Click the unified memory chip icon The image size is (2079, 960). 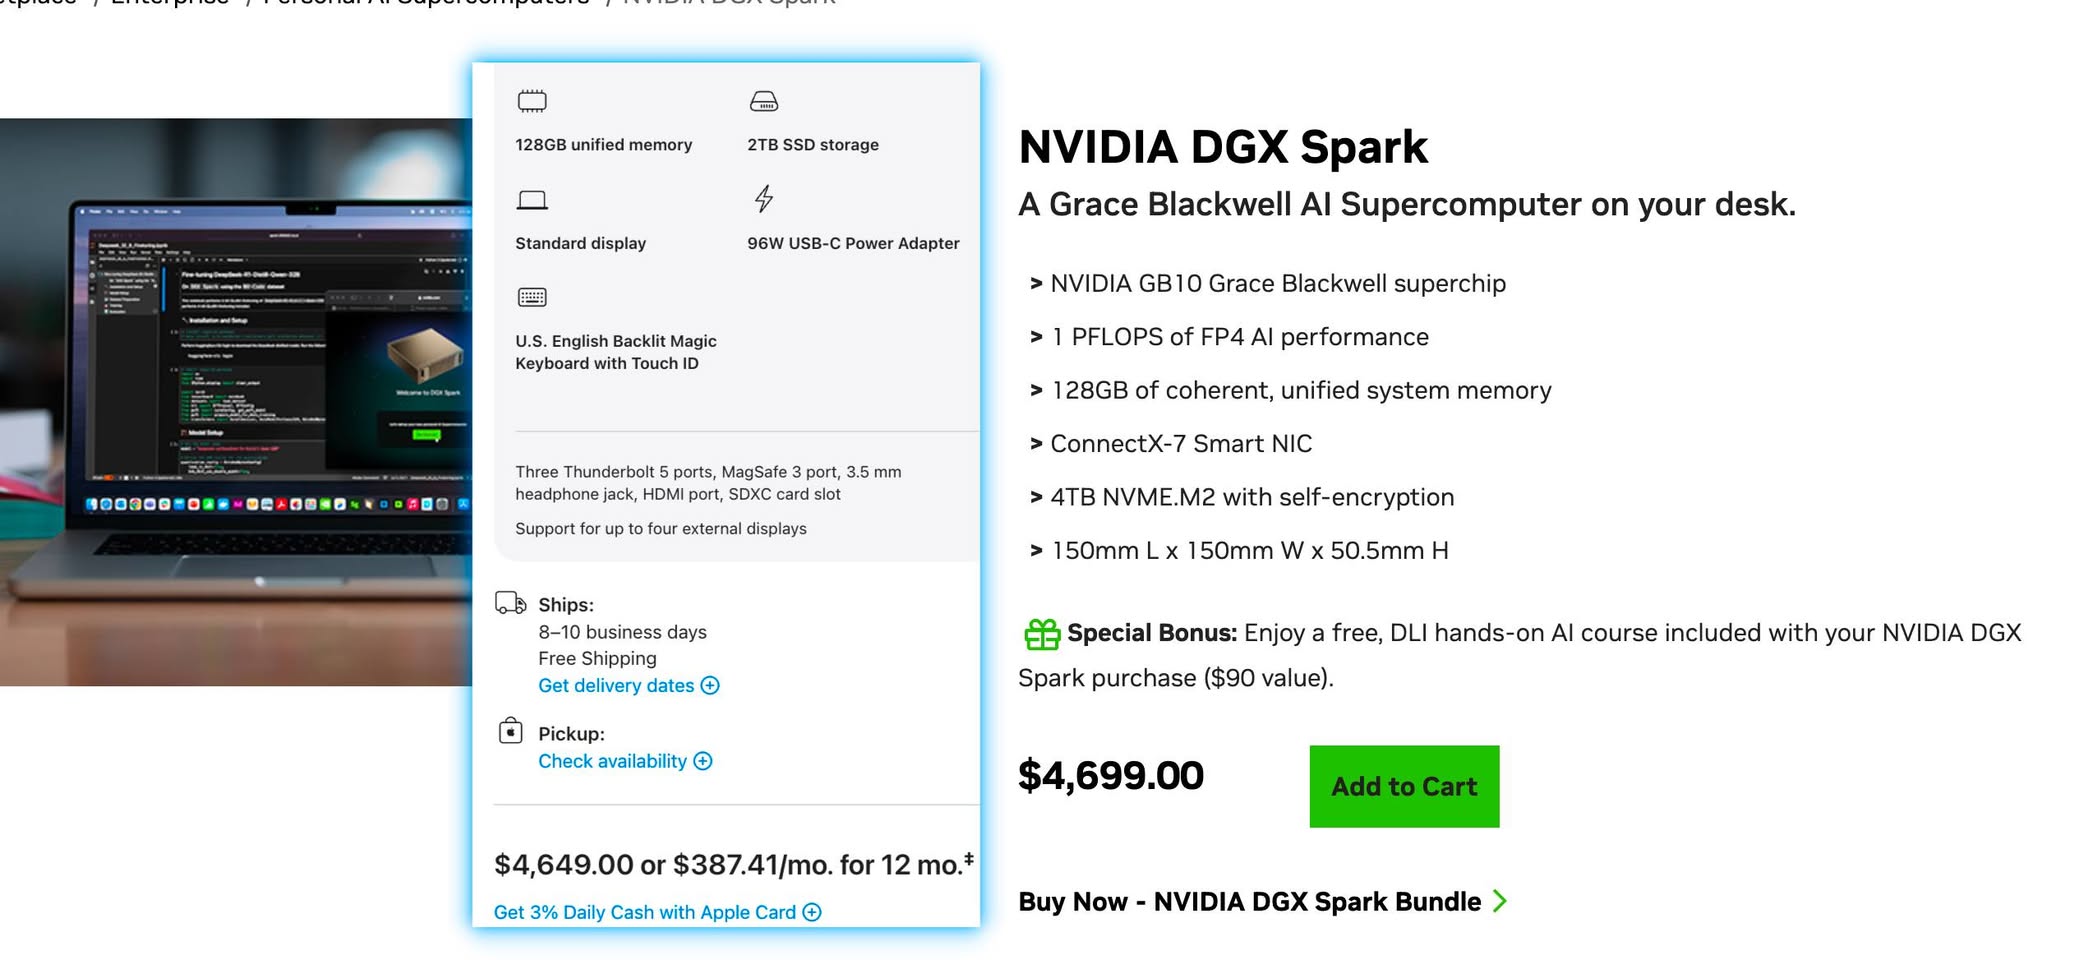coord(532,101)
